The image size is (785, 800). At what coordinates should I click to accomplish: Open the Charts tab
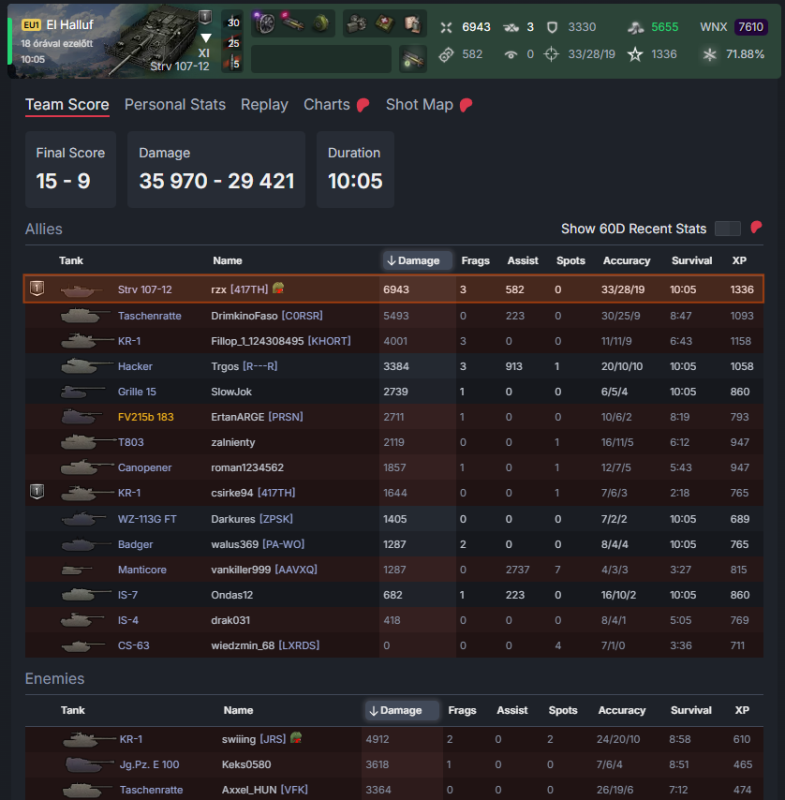pos(327,105)
